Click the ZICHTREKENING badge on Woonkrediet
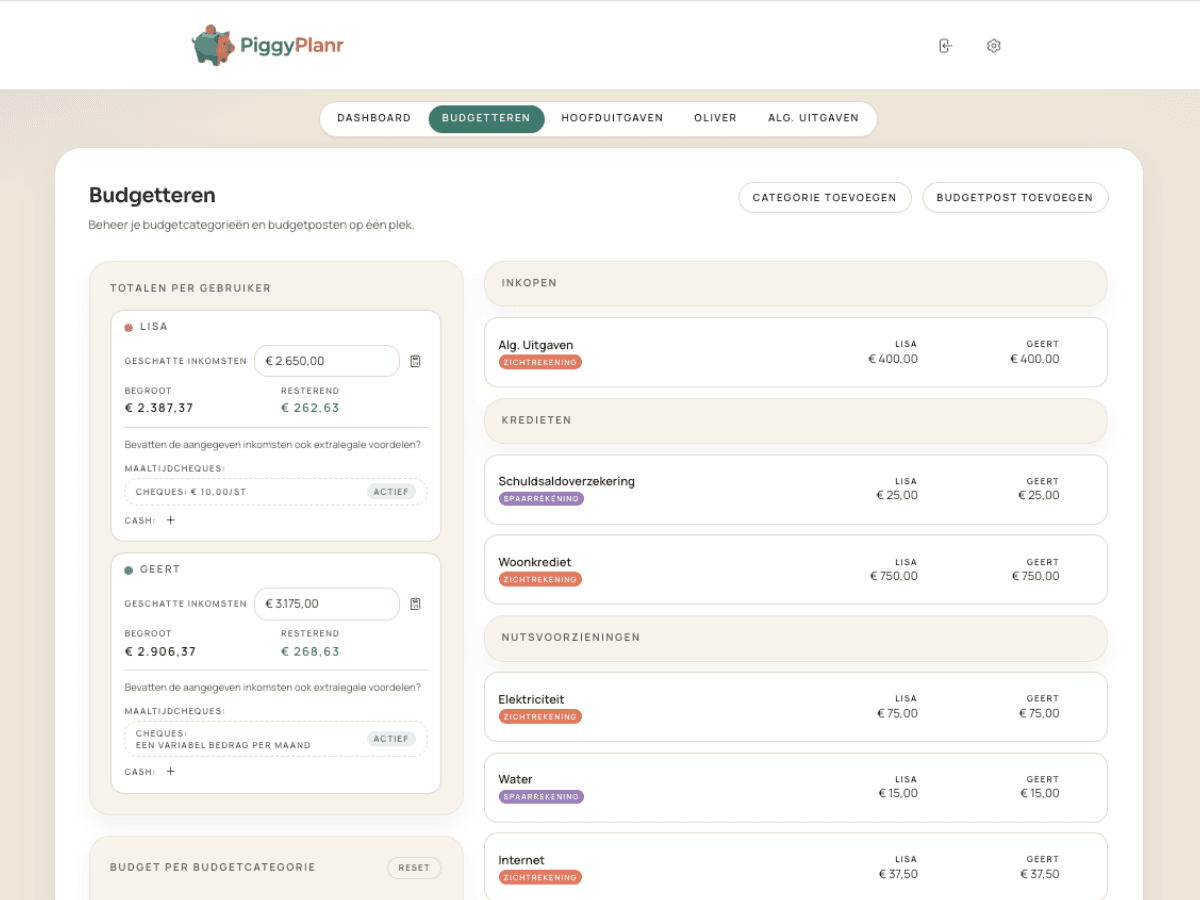 [541, 578]
